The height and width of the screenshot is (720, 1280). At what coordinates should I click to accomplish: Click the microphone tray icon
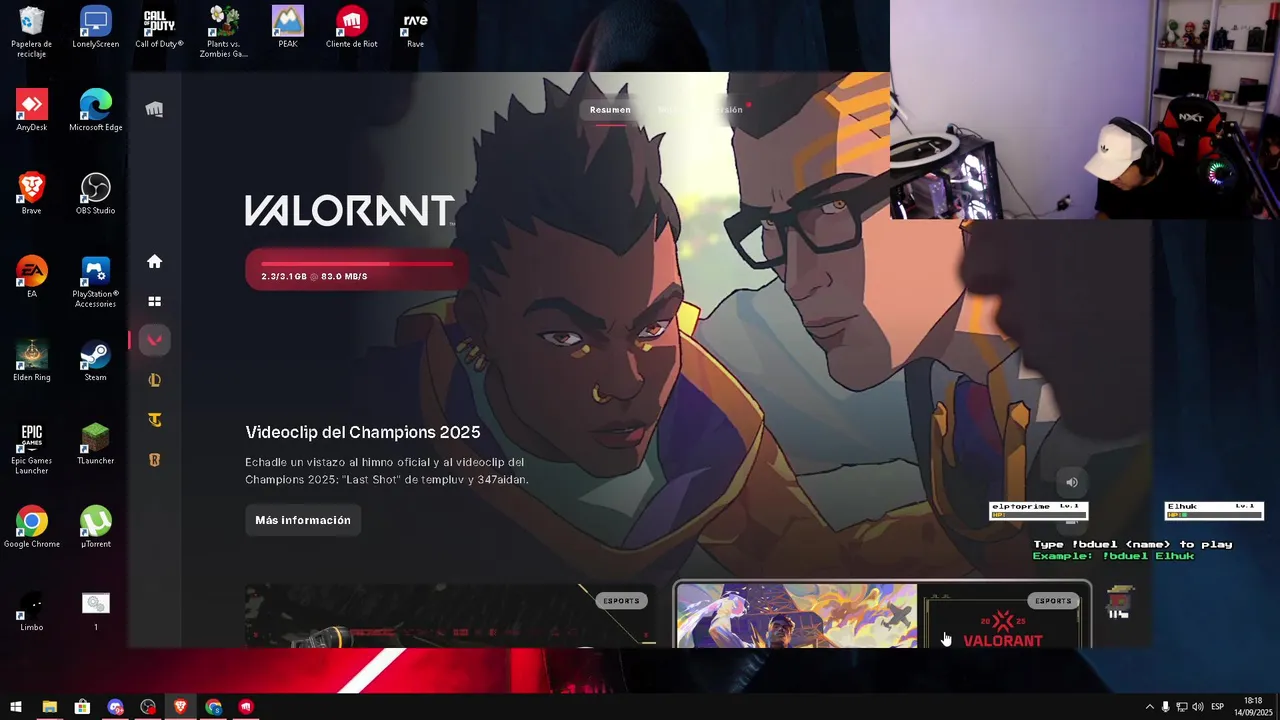1165,707
